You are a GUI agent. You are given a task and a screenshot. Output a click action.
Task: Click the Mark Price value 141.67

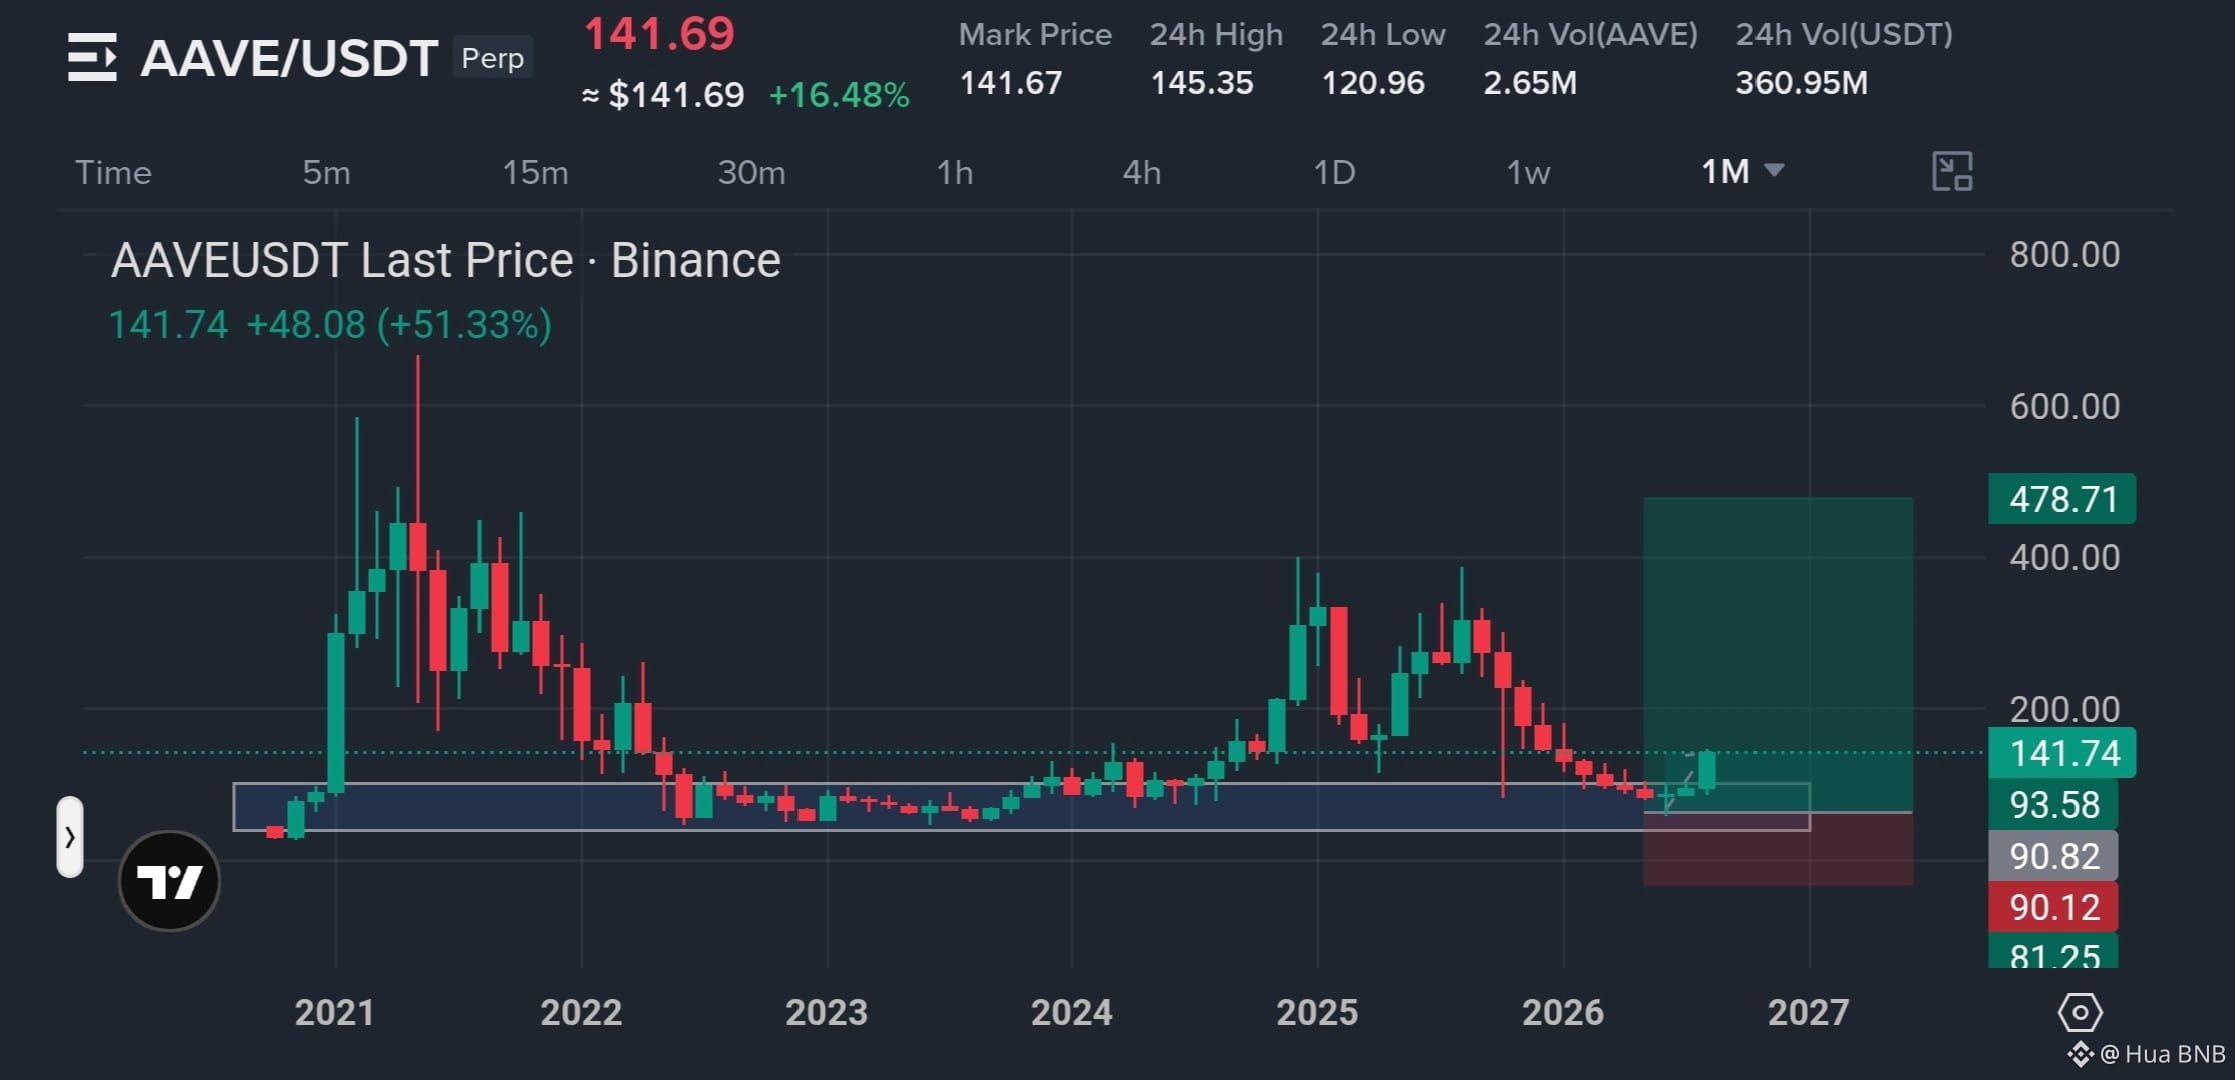click(x=1010, y=82)
